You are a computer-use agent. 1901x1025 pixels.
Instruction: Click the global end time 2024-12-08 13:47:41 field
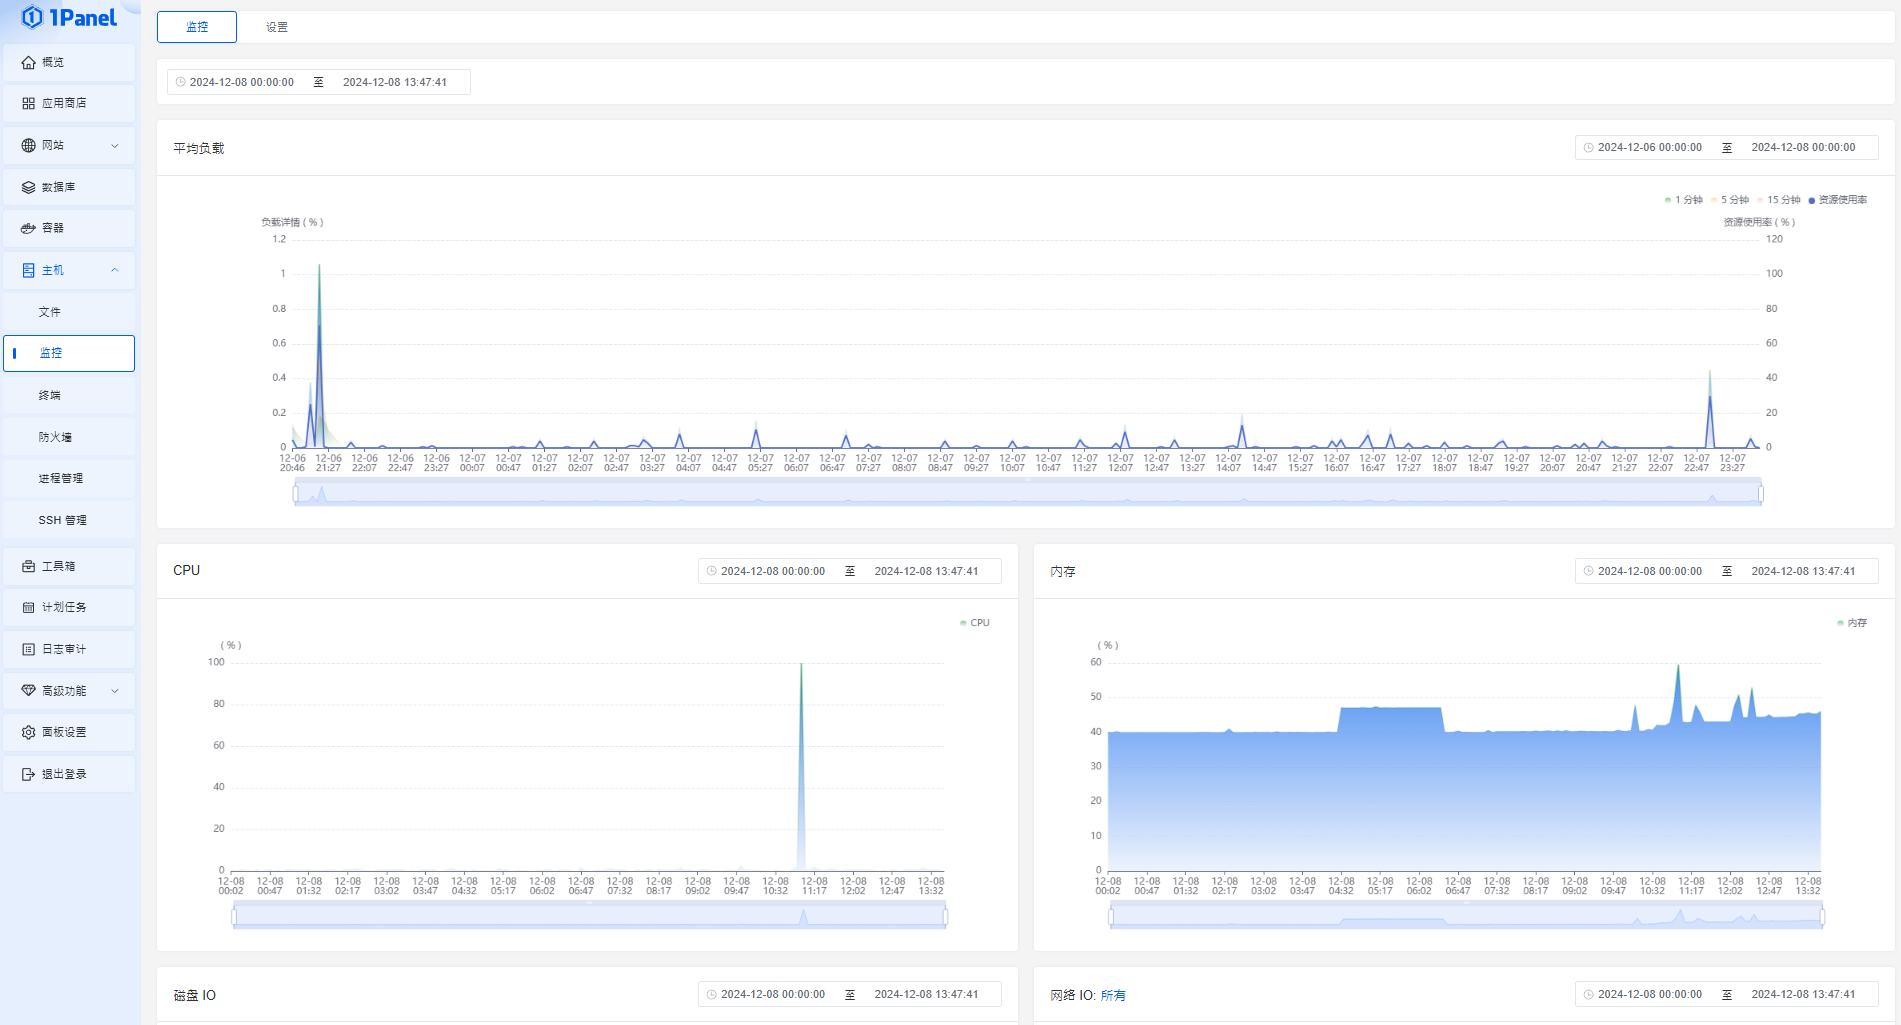395,82
